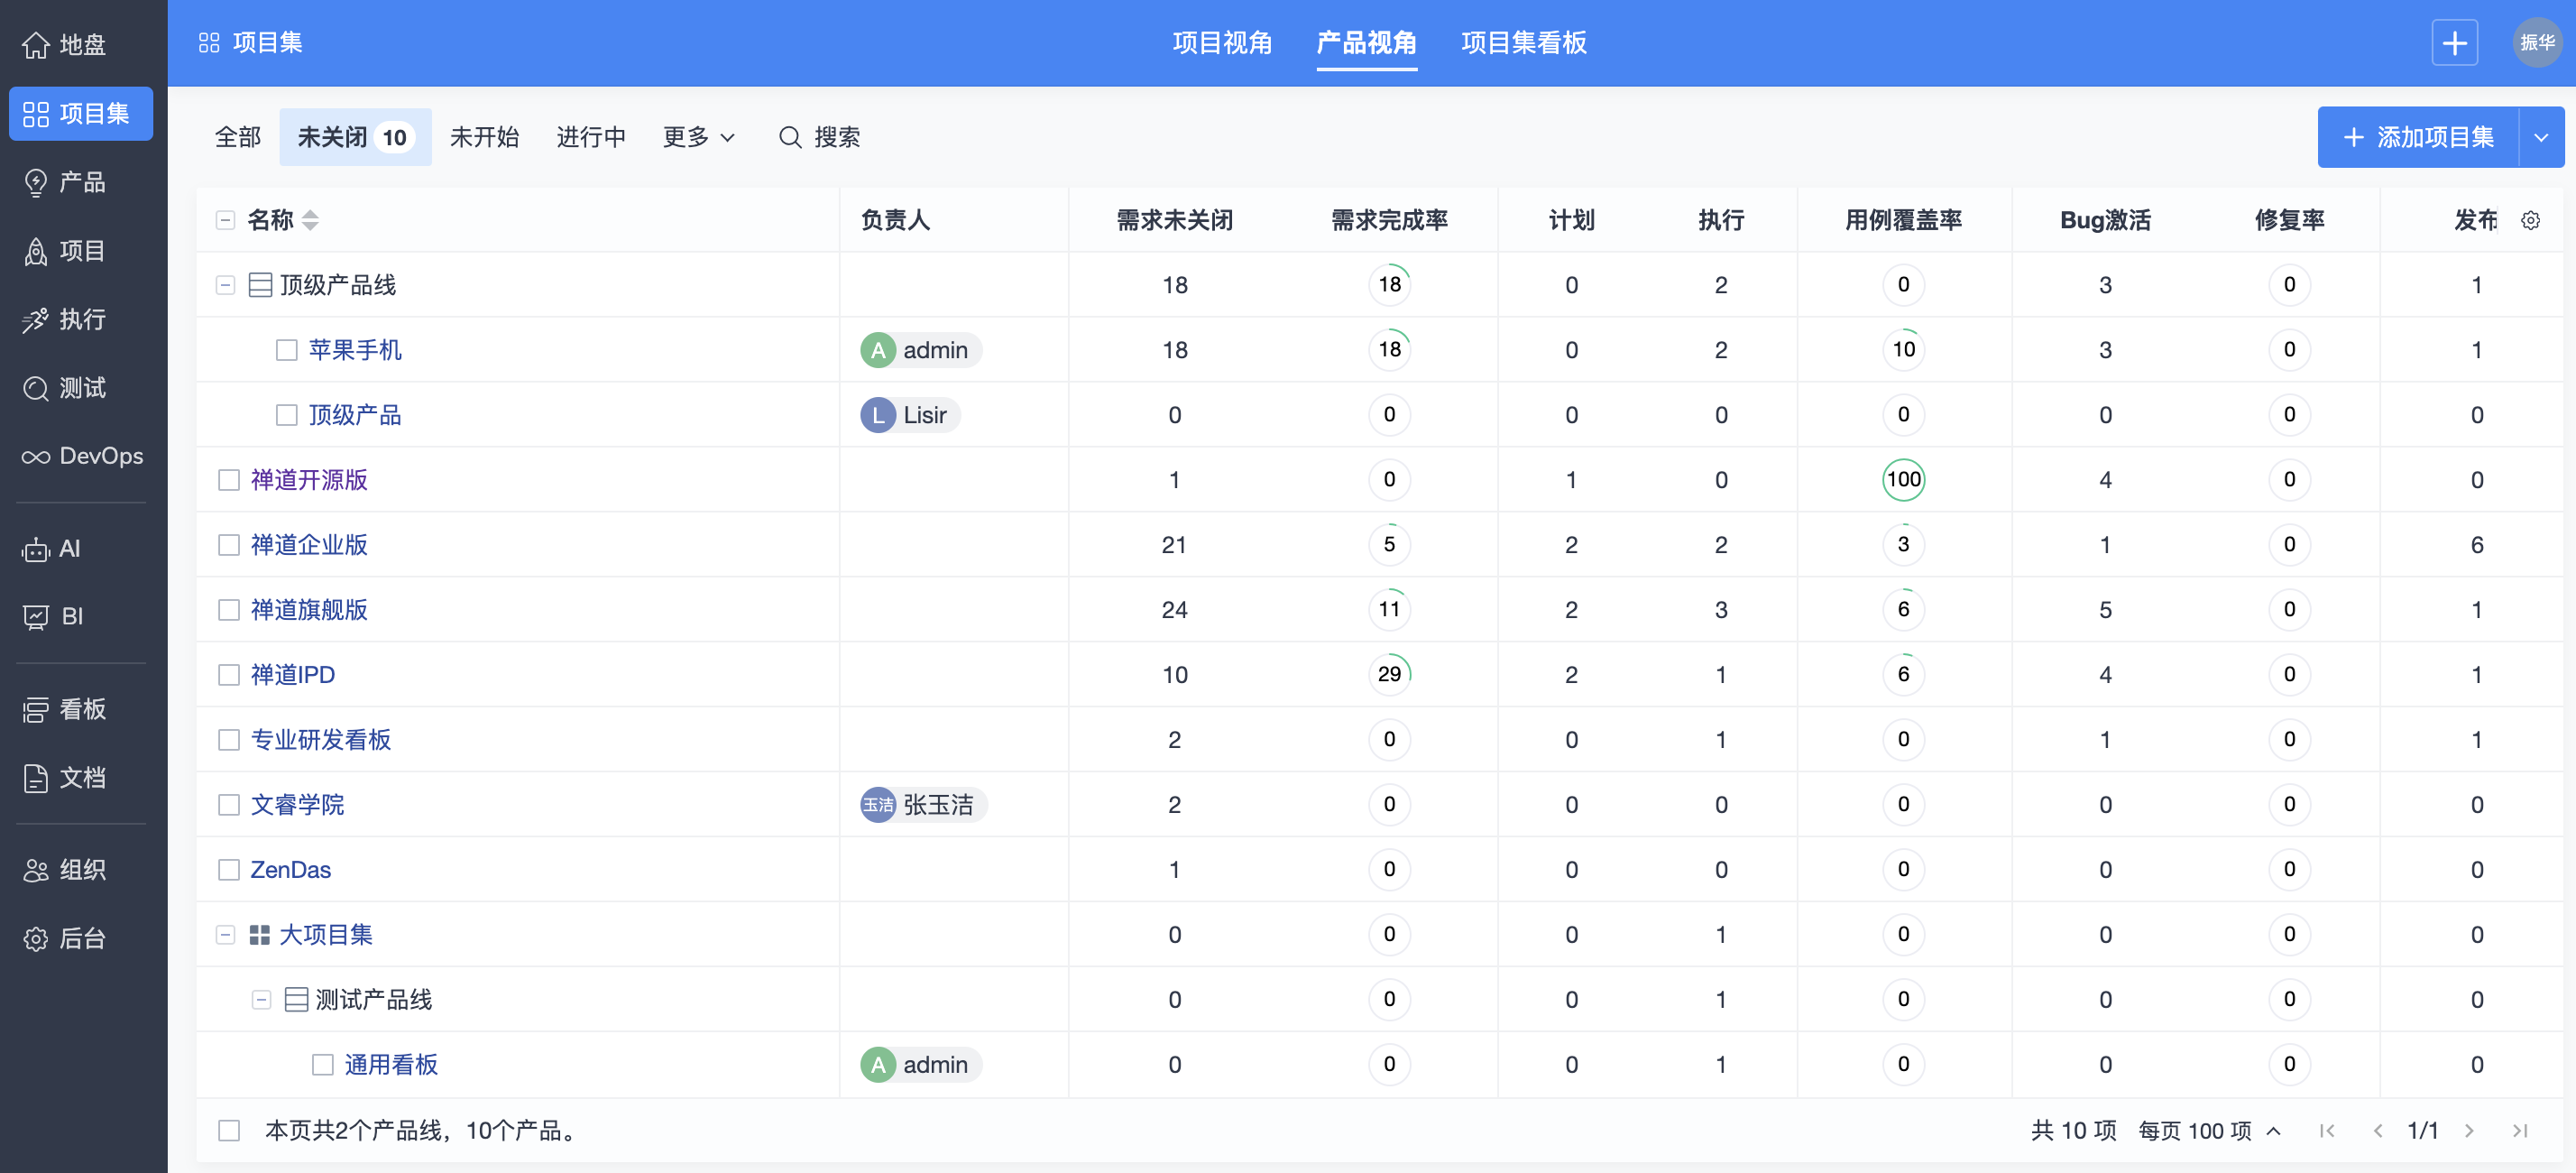This screenshot has height=1173, width=2576.
Task: Check the box beside 苹果手机
Action: click(x=287, y=350)
